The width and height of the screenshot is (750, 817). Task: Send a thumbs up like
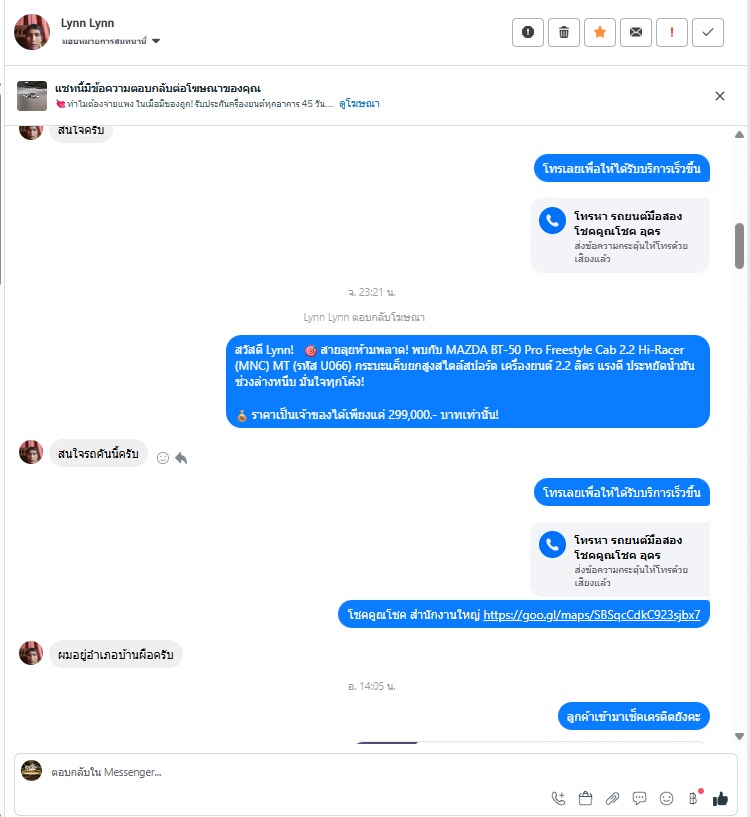720,798
